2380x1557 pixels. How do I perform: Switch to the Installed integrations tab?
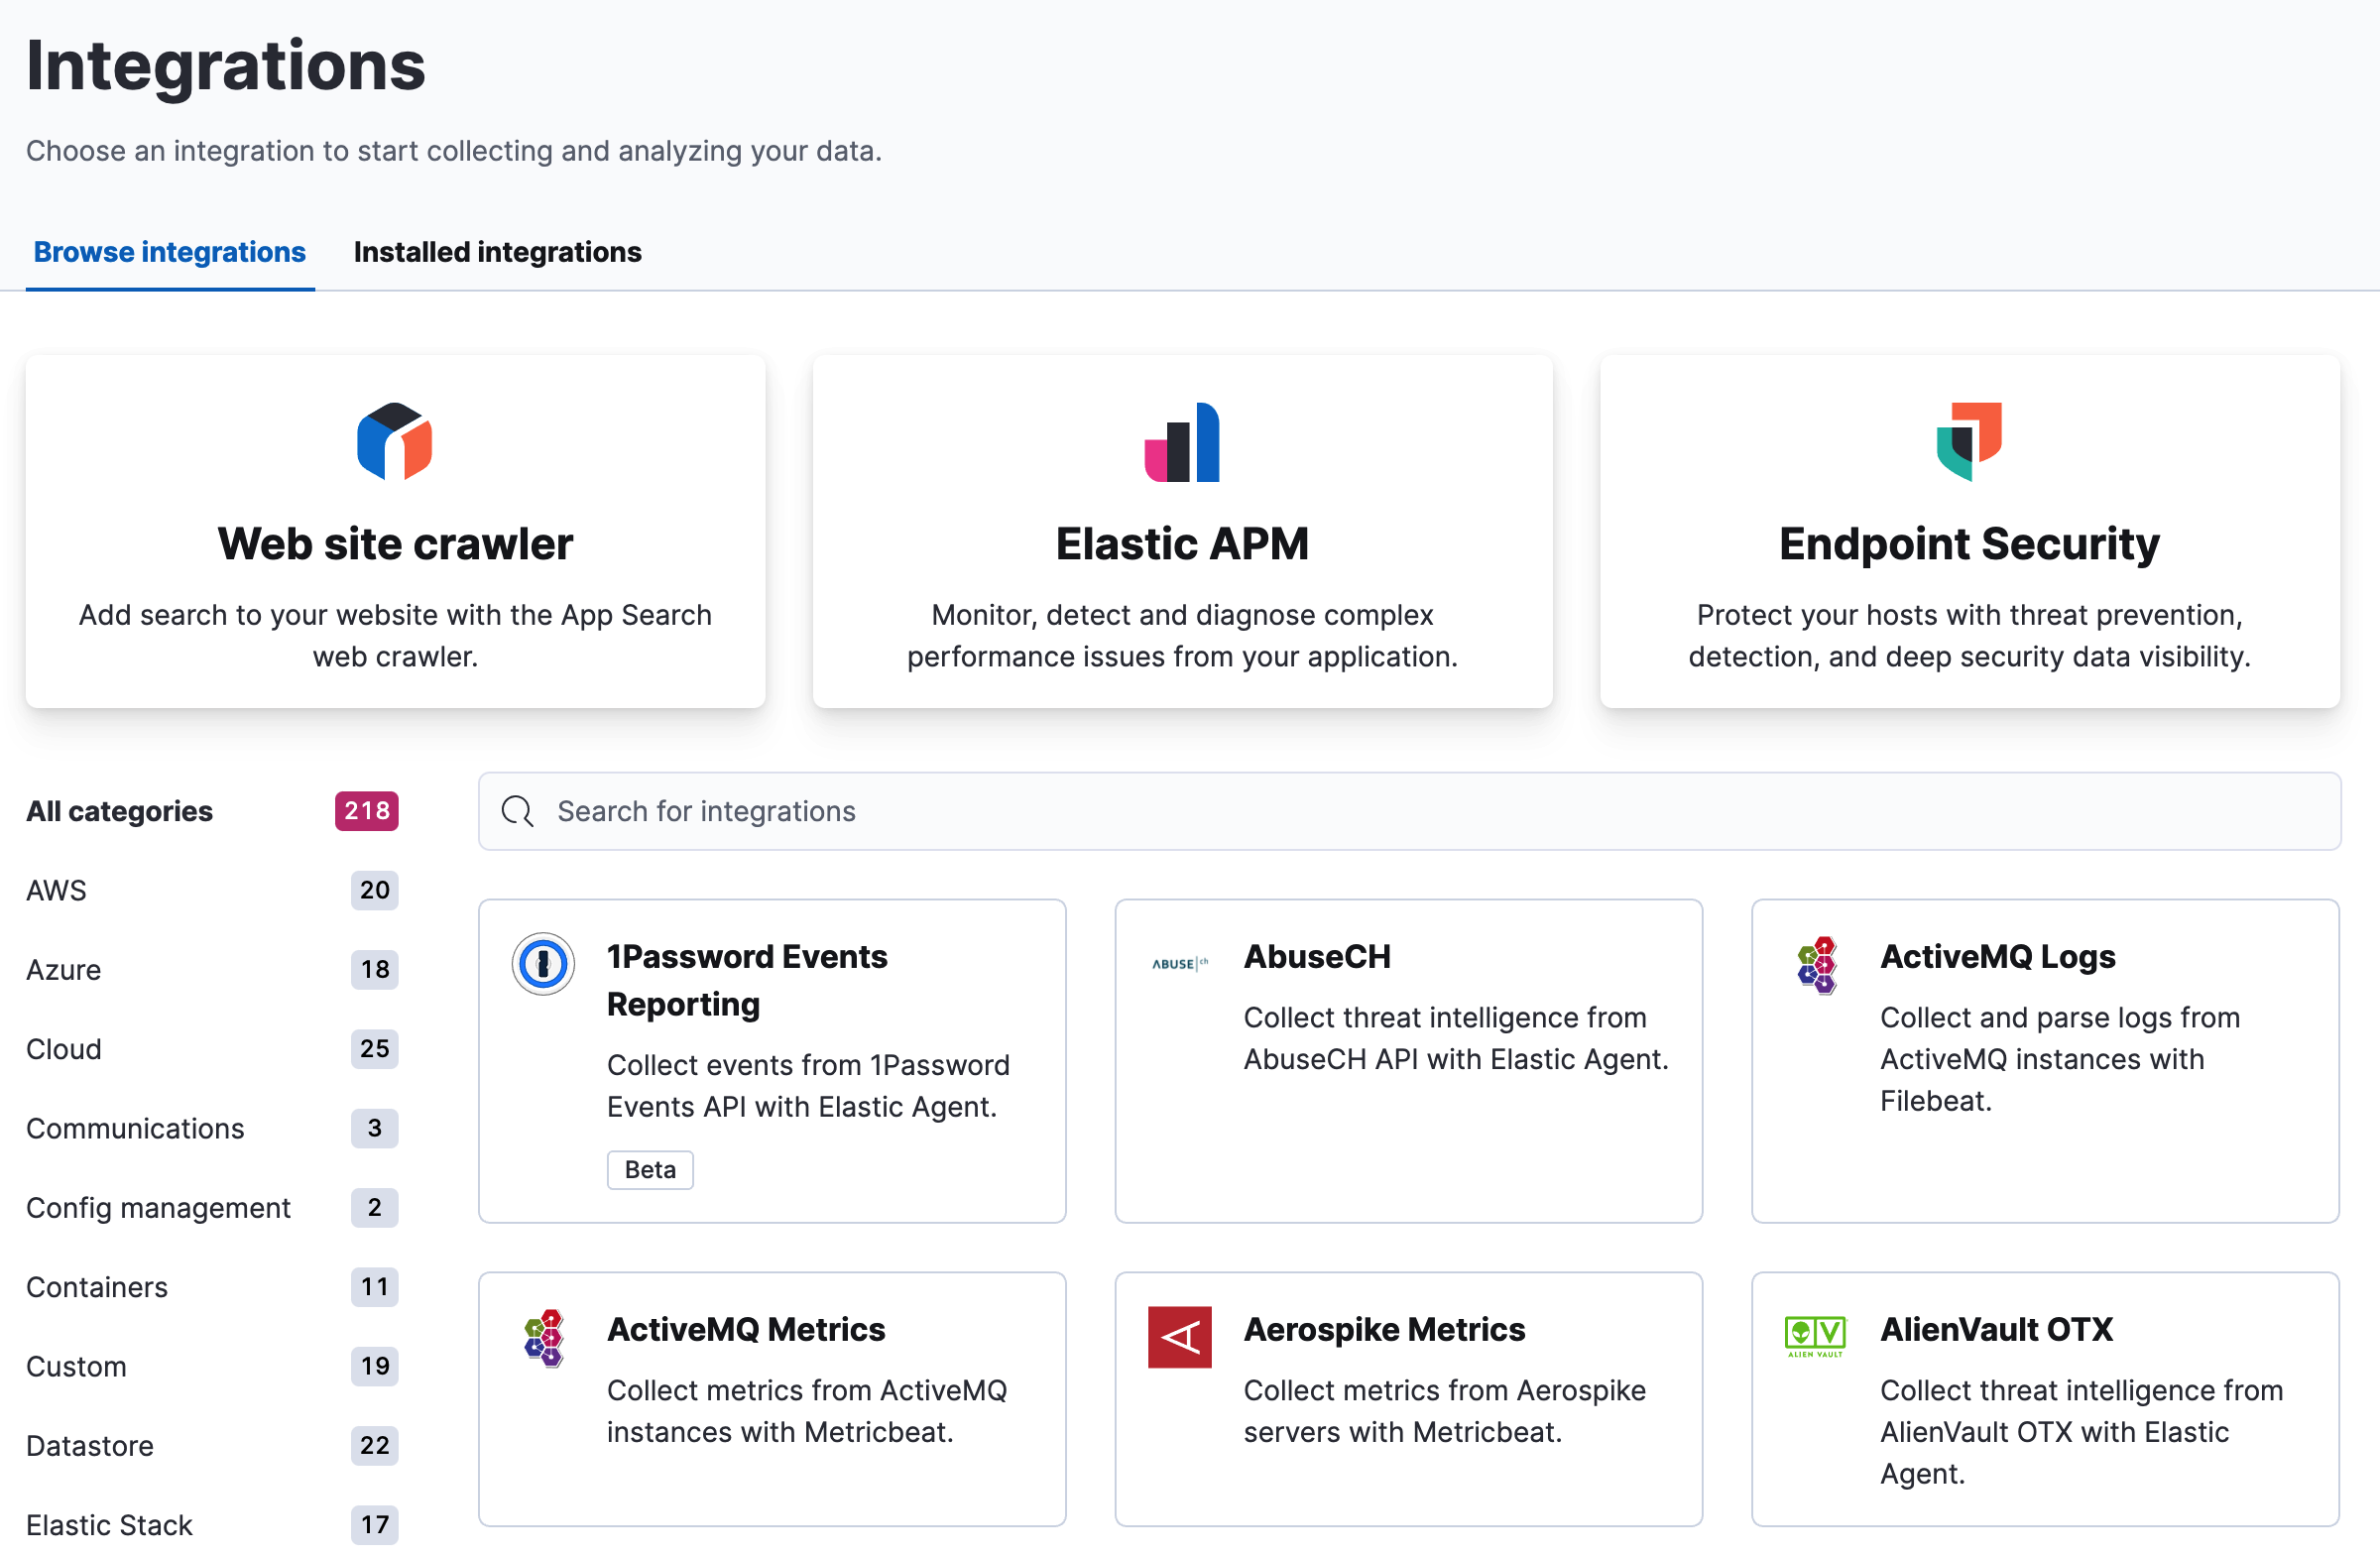[x=497, y=252]
